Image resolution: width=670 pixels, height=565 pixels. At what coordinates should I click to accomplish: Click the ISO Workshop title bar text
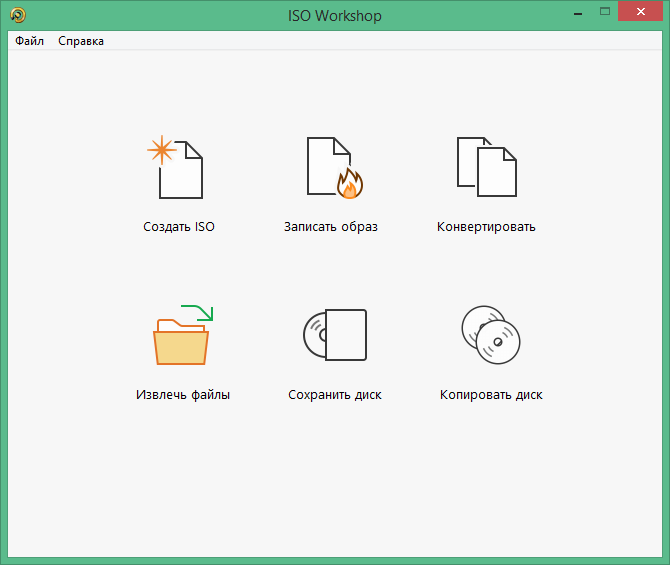pyautogui.click(x=334, y=16)
